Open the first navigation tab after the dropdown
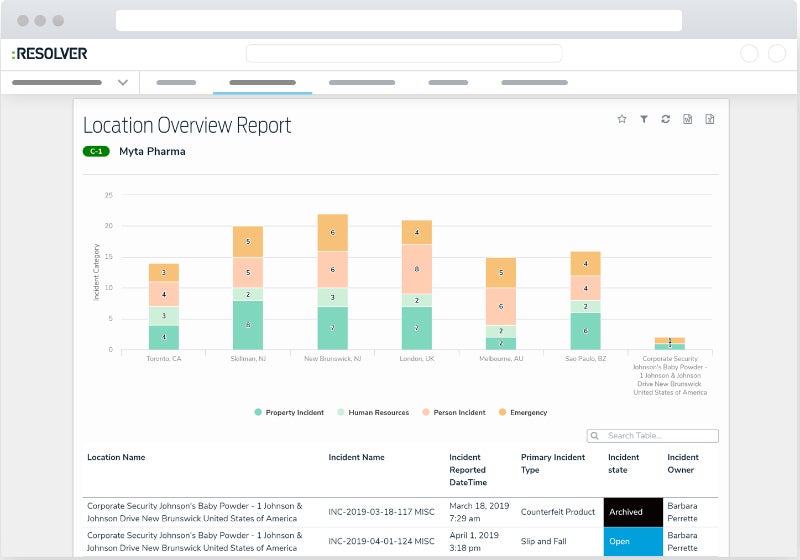Image resolution: width=800 pixels, height=560 pixels. [177, 82]
